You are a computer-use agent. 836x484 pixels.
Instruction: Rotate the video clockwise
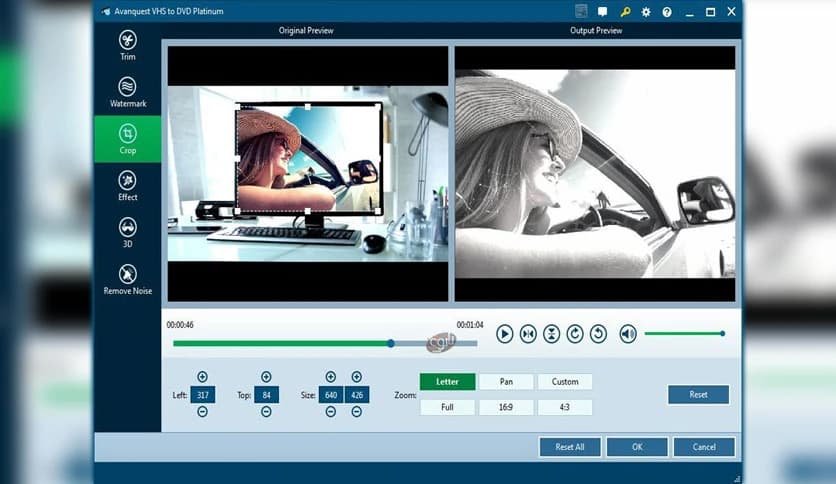(x=575, y=334)
